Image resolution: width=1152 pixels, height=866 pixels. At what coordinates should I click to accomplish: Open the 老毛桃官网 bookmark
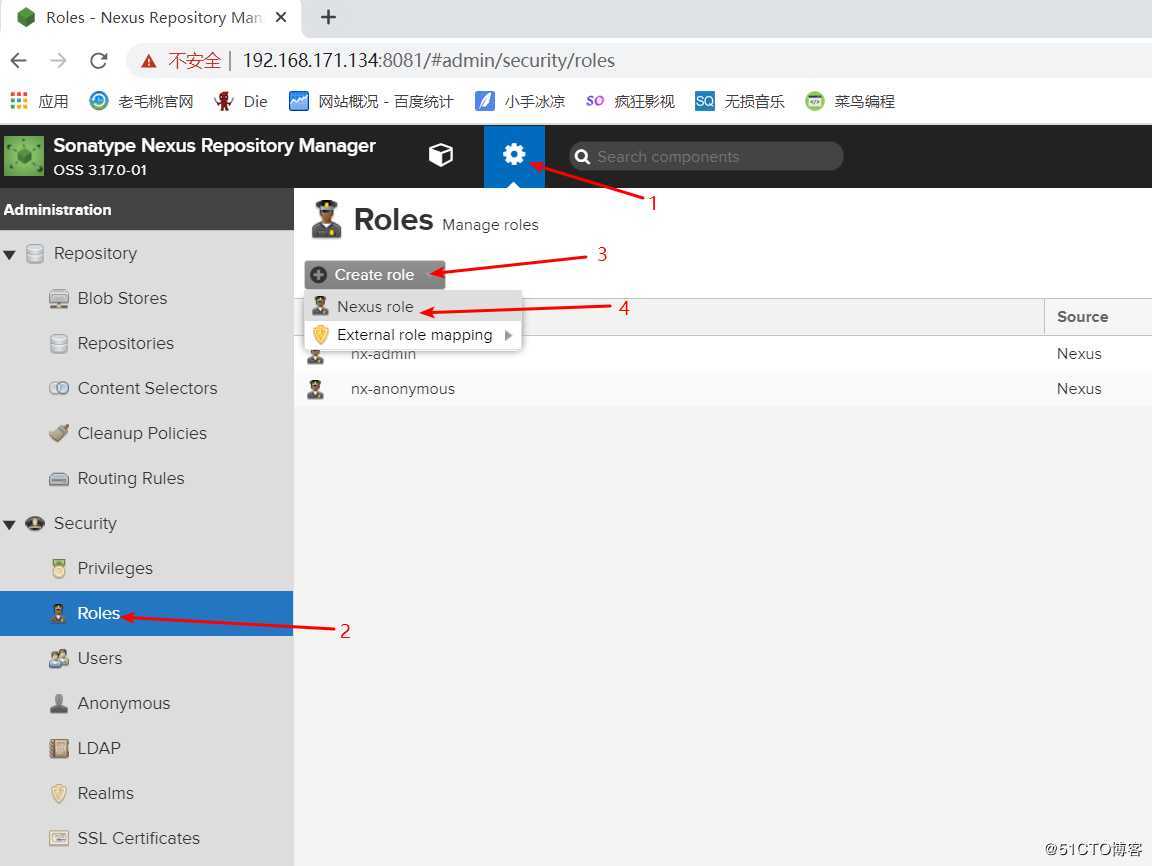[x=141, y=101]
